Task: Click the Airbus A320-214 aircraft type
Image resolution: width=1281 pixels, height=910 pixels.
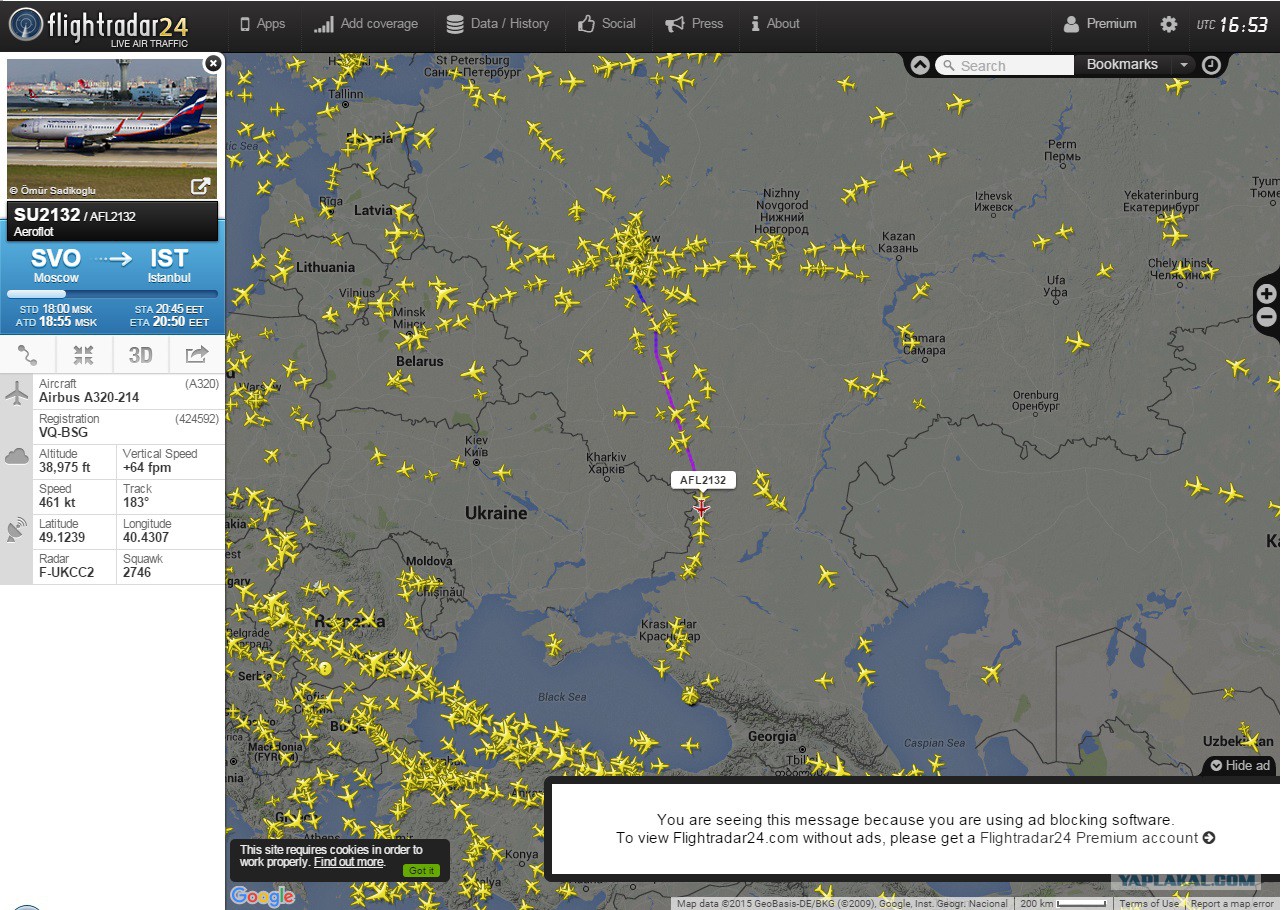Action: click(89, 398)
